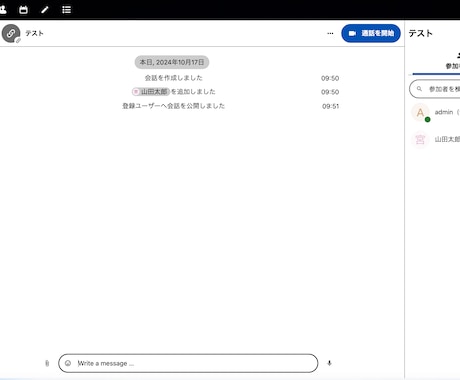Click the 09:51 message timestamp
Viewport: 460px width, 380px height.
click(x=330, y=106)
